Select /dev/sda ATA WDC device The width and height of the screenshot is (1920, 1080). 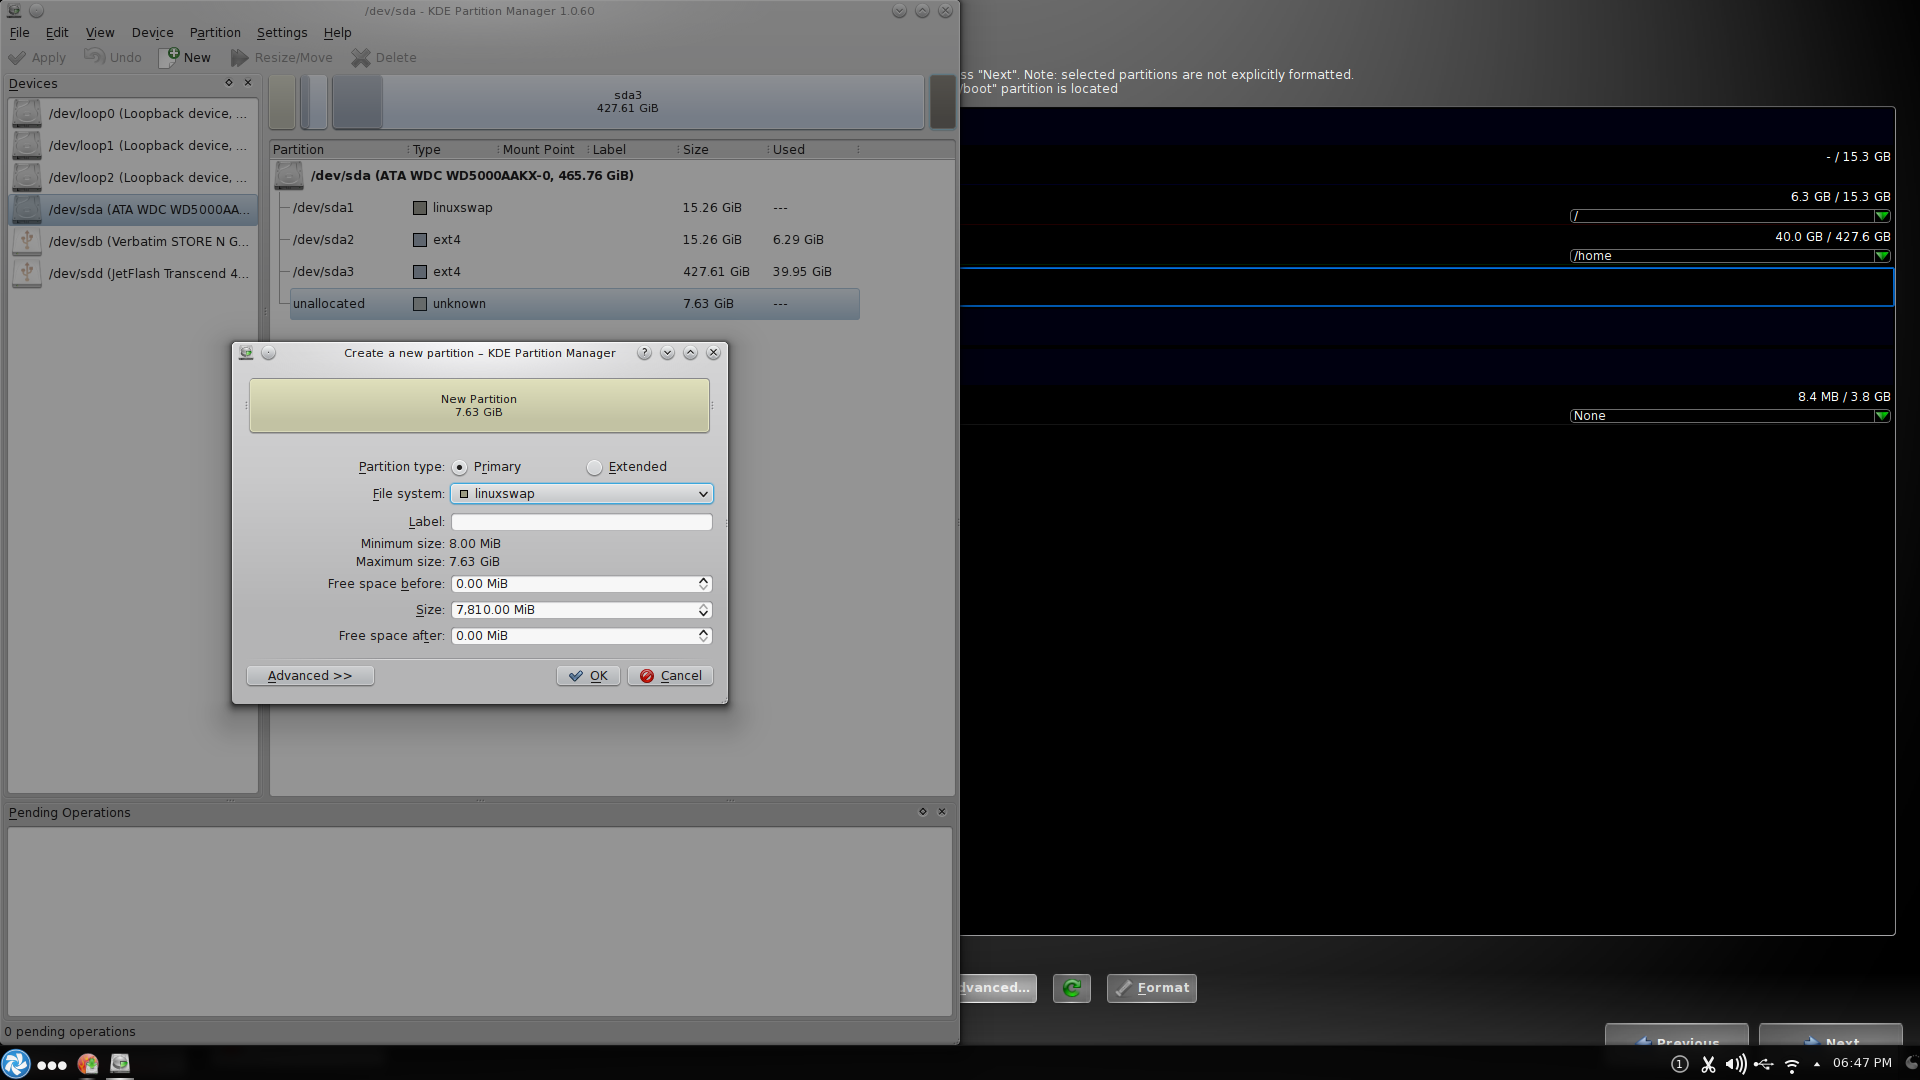[132, 210]
